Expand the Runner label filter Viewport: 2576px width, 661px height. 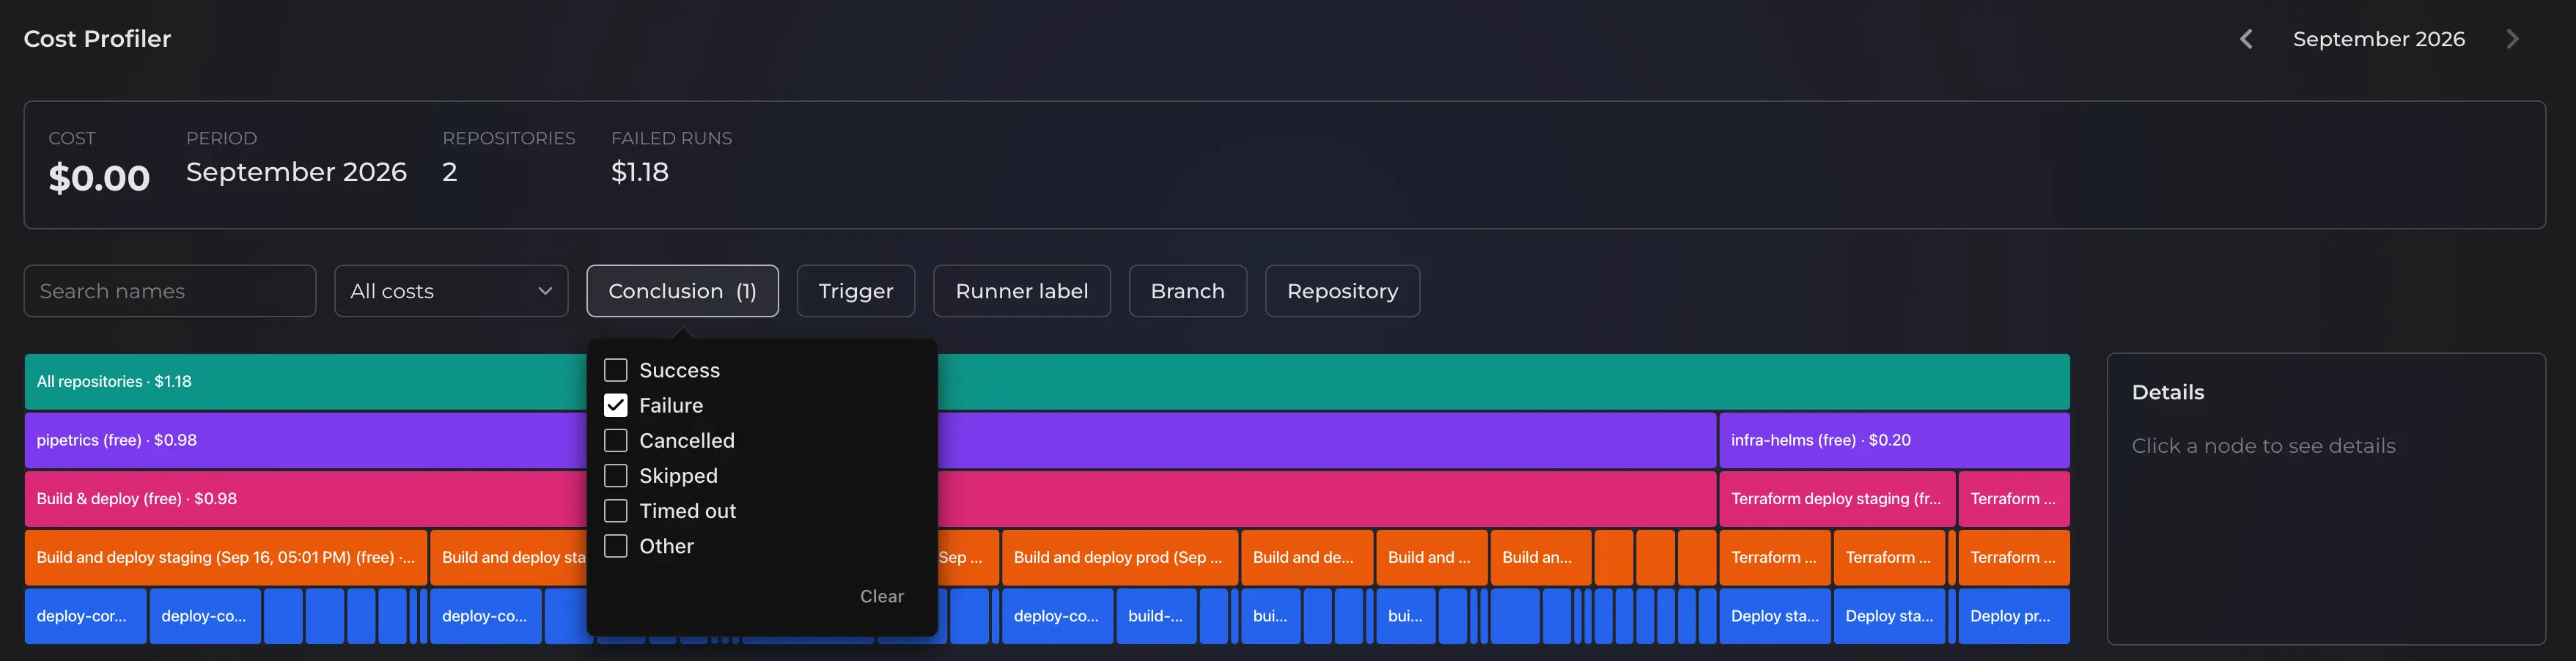point(1021,291)
